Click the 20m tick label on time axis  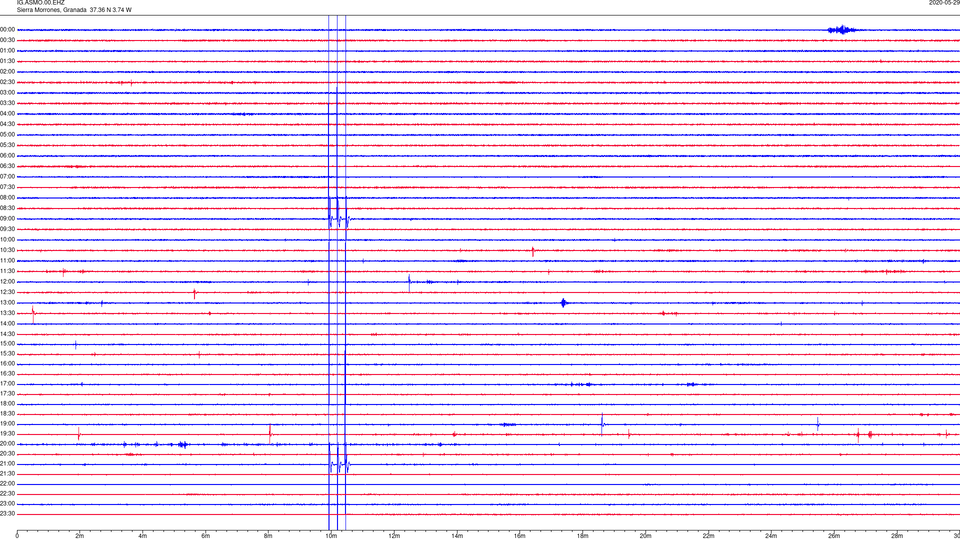point(645,536)
